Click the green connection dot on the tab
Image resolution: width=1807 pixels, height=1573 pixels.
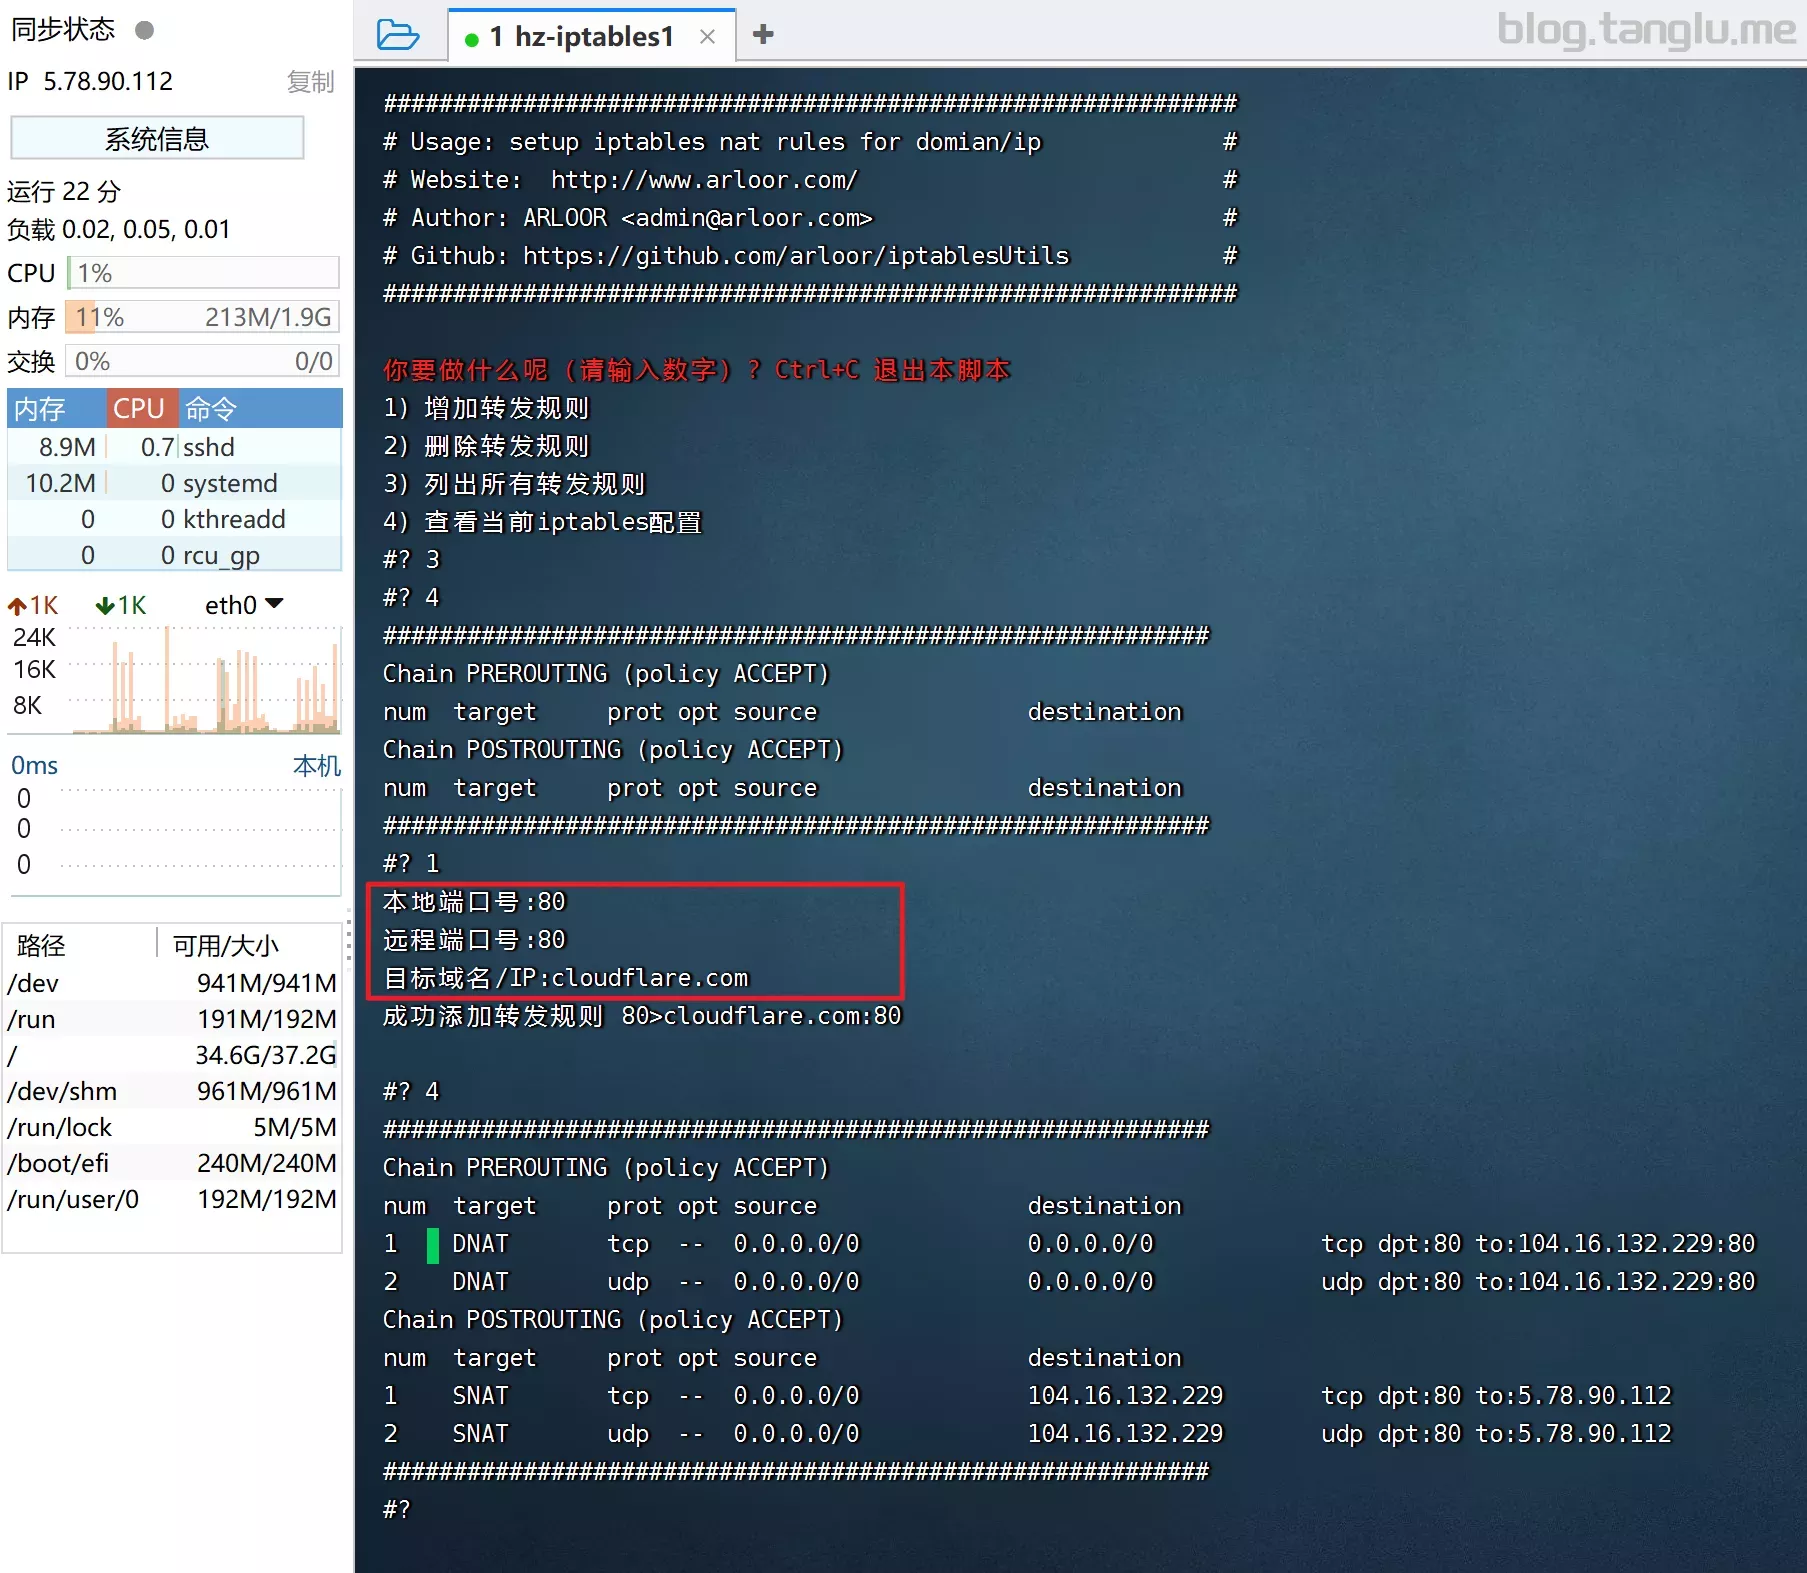[470, 36]
